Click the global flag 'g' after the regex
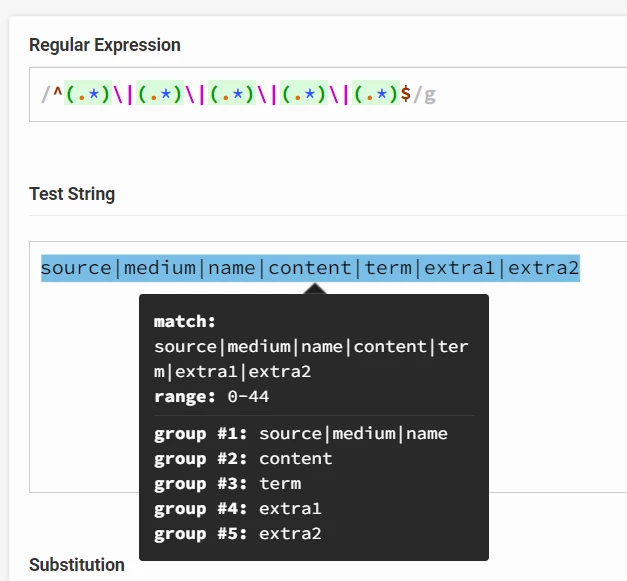Screen dimensions: 627x581 430,95
